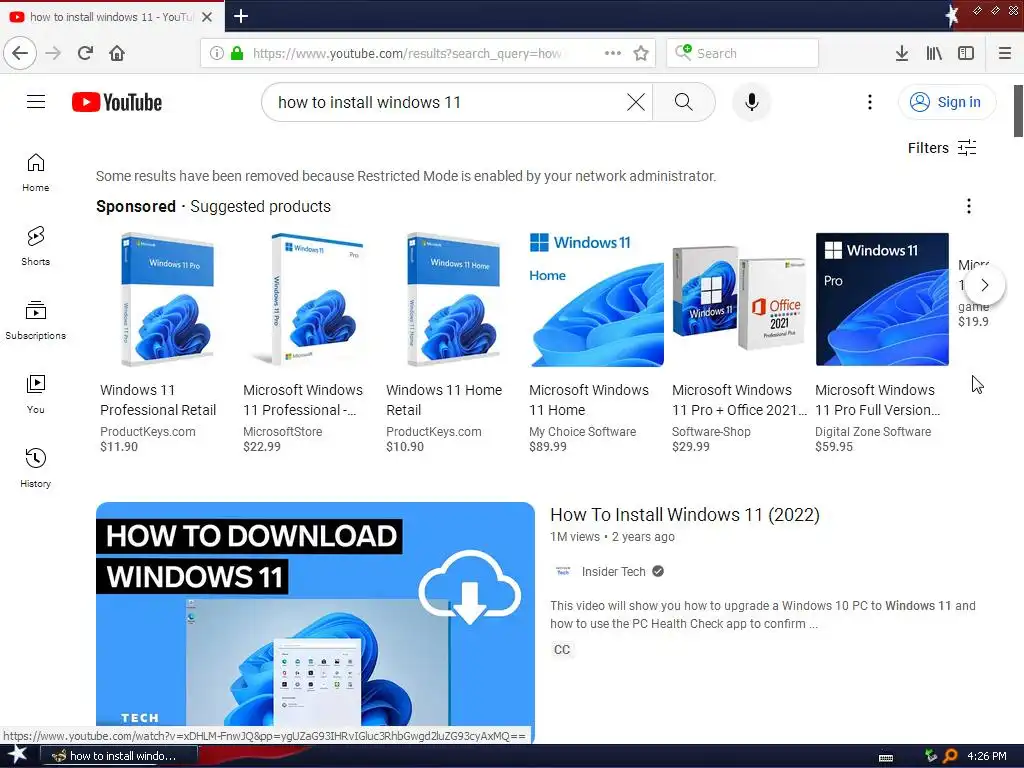Go back with the browser back arrow

point(20,53)
